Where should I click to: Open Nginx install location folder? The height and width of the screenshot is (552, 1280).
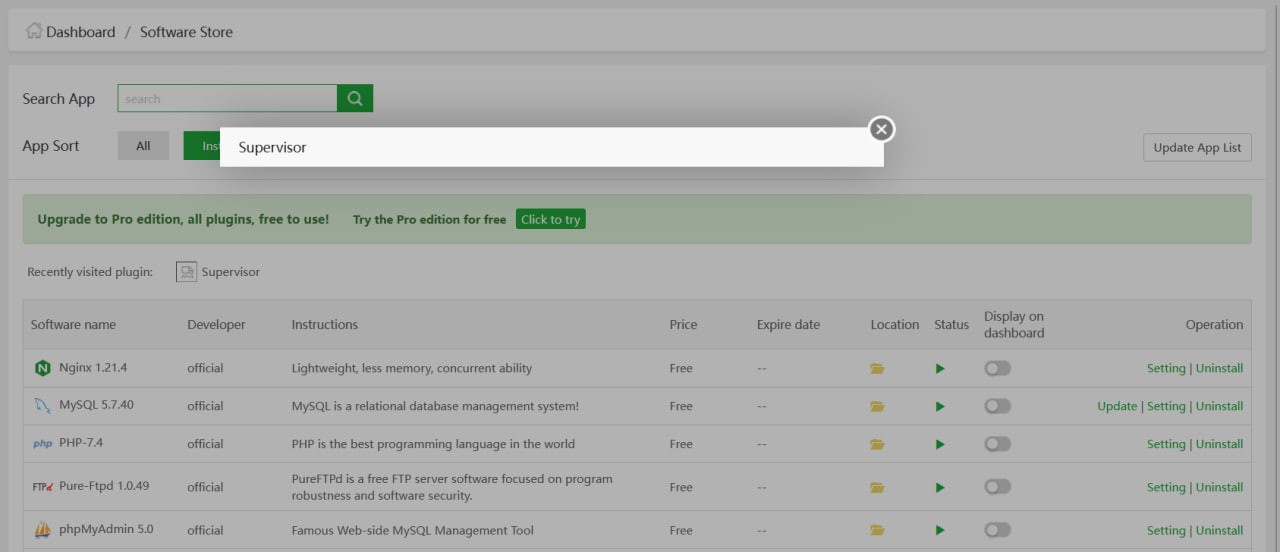click(x=877, y=369)
